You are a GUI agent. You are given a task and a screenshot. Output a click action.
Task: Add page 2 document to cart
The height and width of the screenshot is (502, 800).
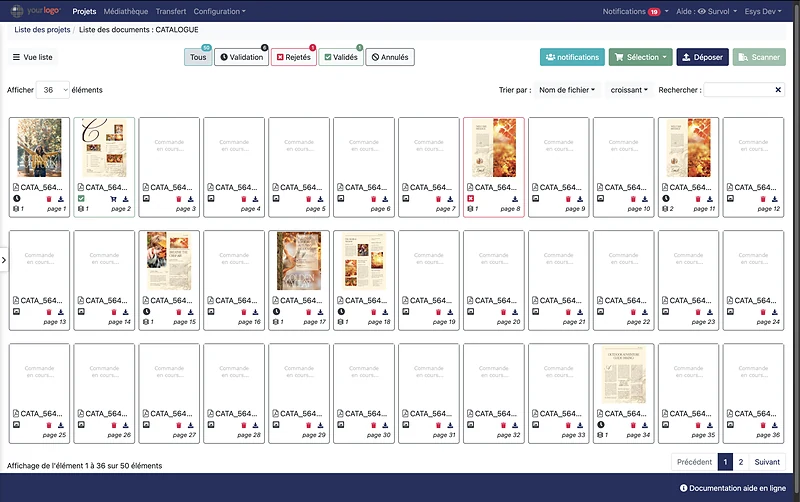113,199
